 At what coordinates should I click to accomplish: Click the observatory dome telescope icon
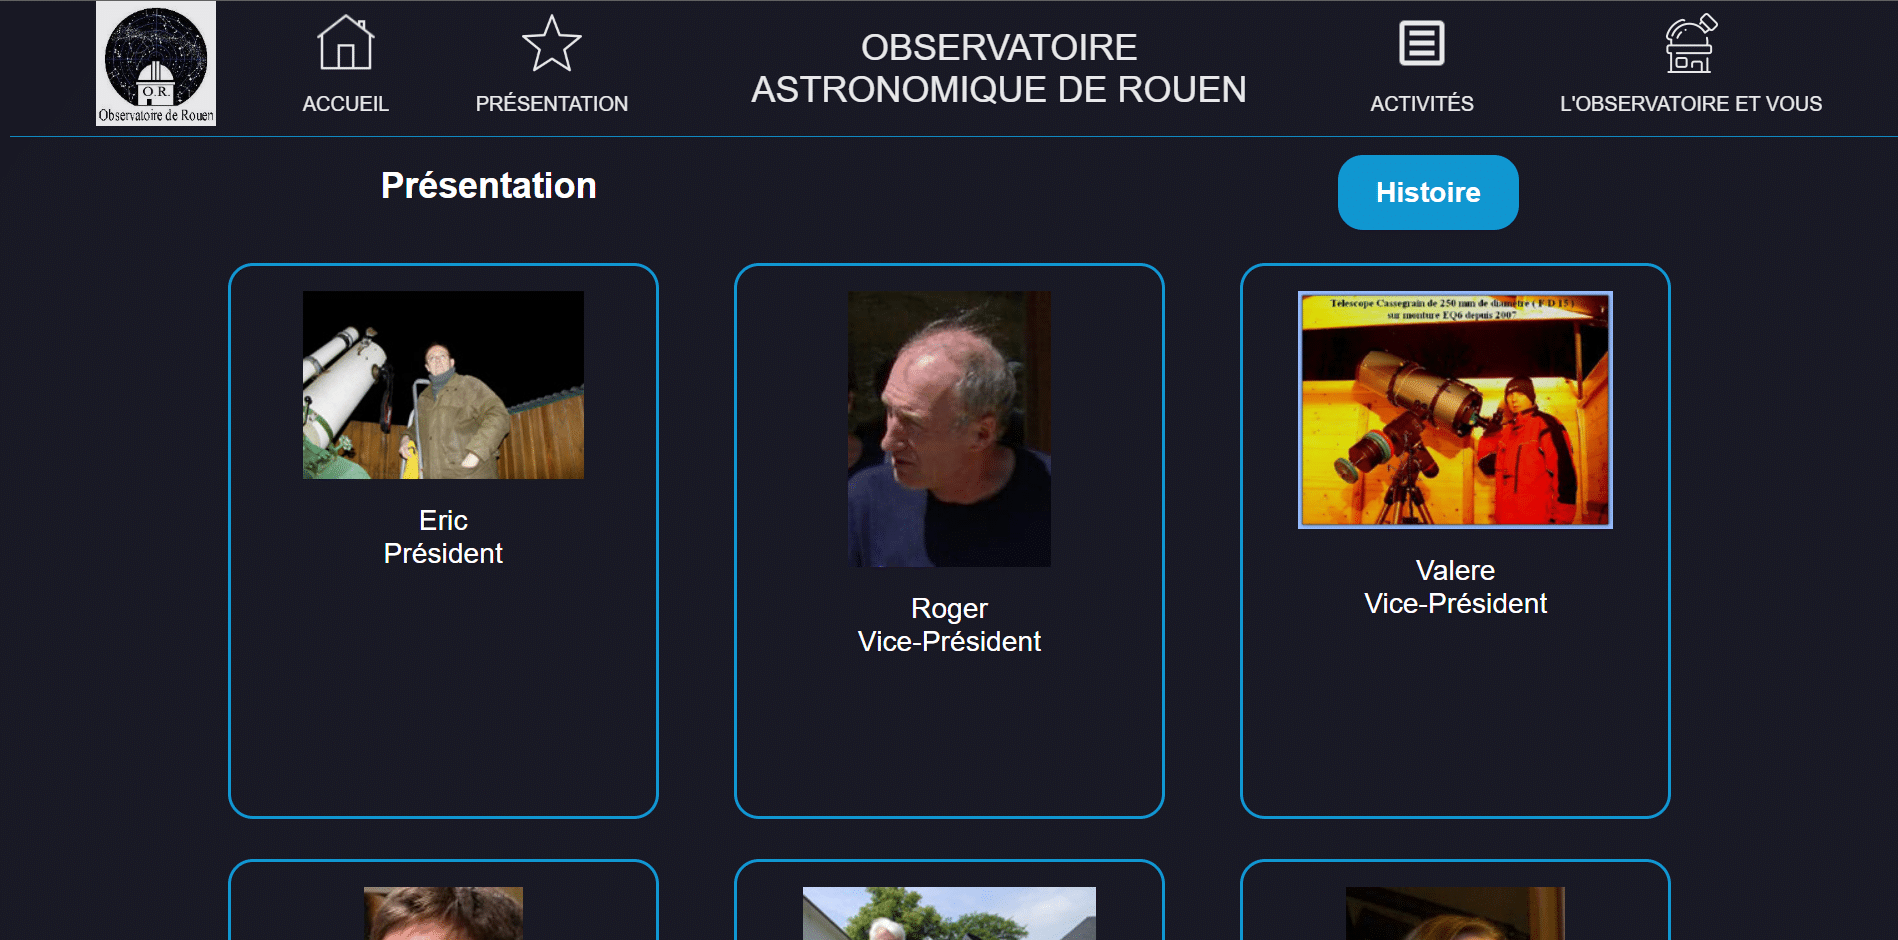point(1691,43)
